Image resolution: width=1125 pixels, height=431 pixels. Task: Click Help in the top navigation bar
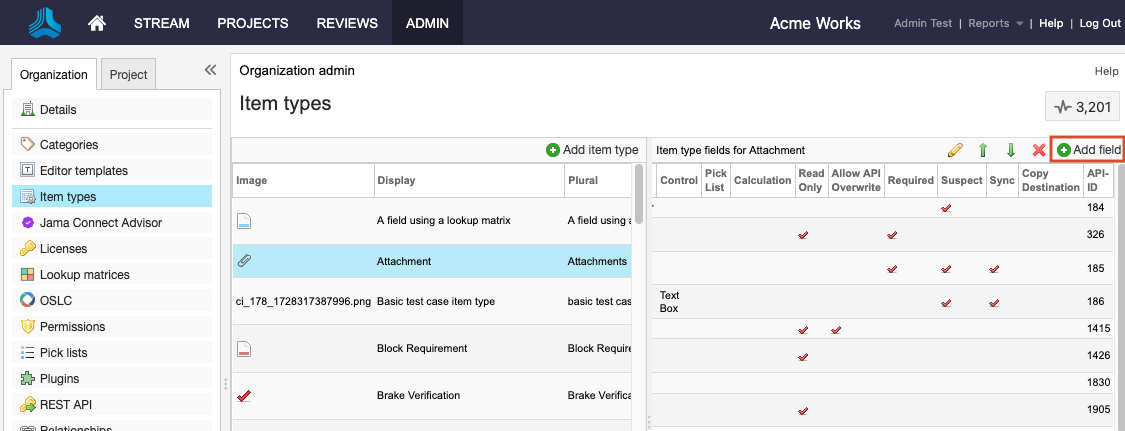1051,23
